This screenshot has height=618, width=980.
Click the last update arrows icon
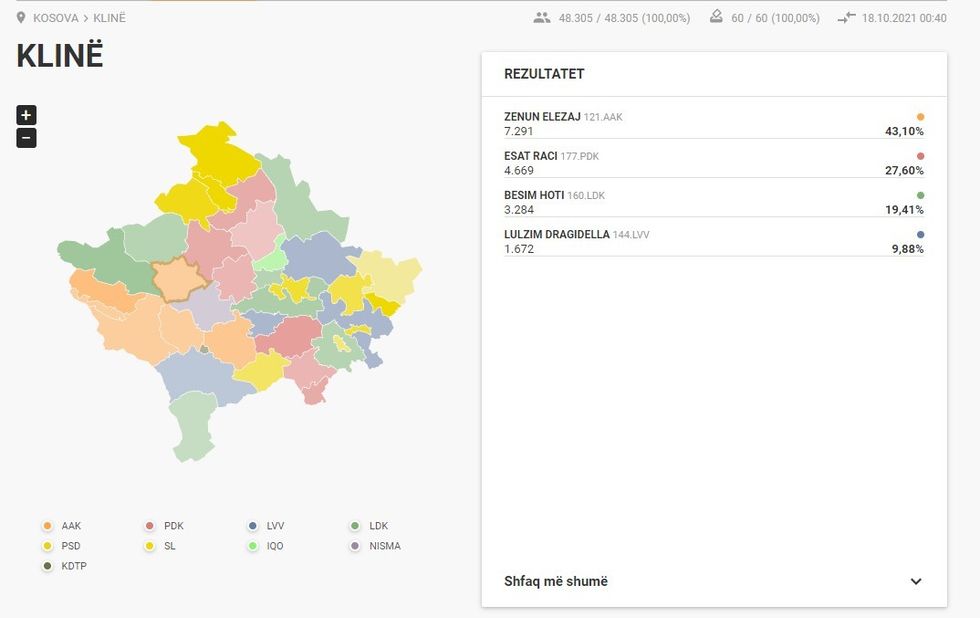[847, 18]
